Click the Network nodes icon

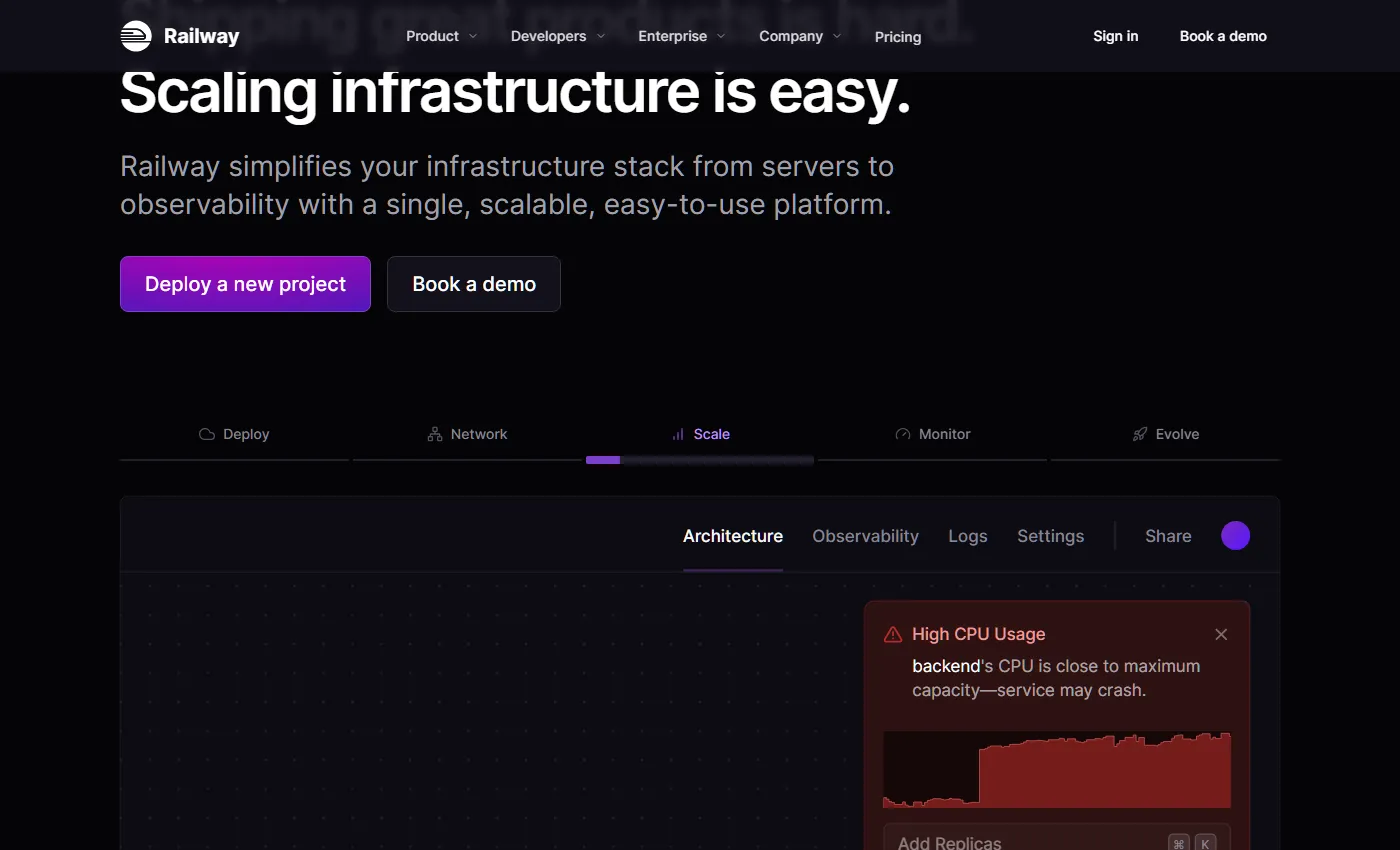point(435,434)
